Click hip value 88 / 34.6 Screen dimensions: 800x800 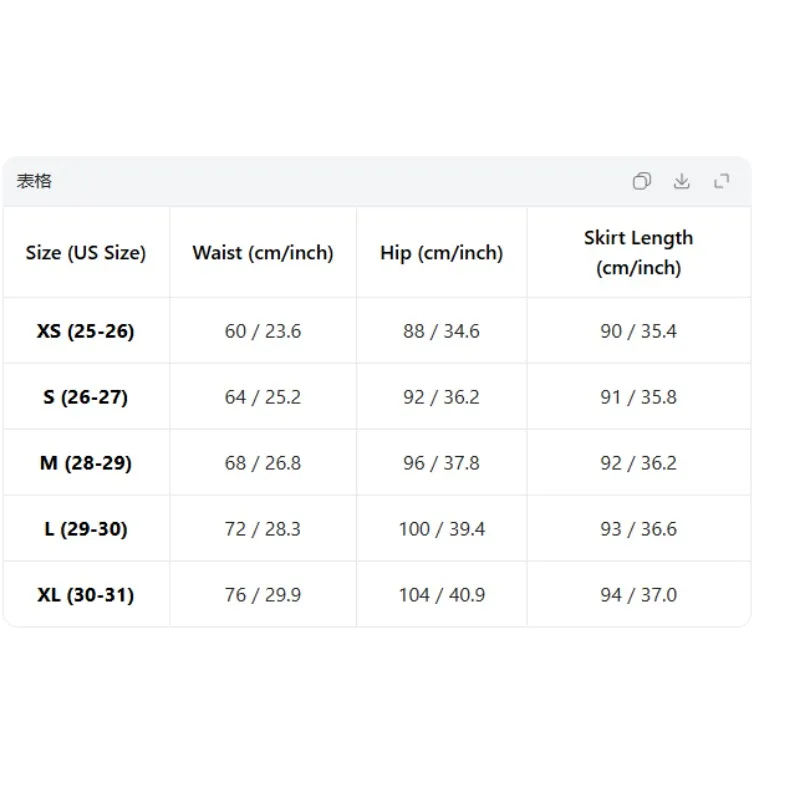coord(442,331)
